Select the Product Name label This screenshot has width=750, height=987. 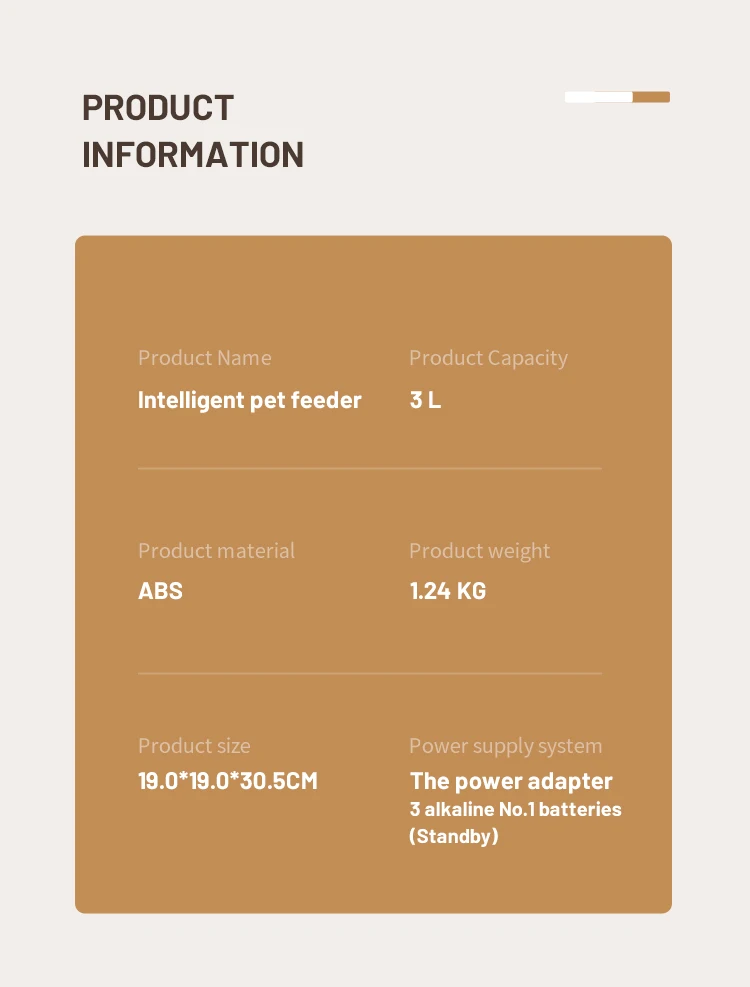coord(204,358)
